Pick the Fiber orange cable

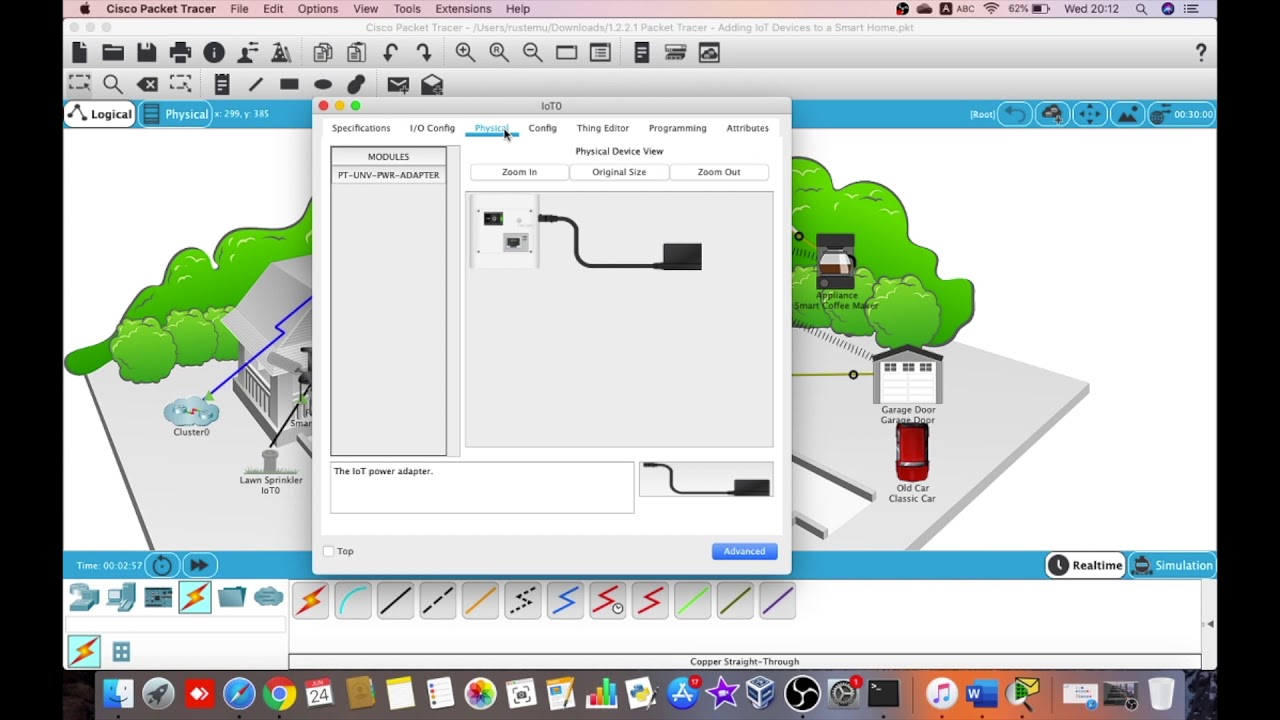coord(480,601)
